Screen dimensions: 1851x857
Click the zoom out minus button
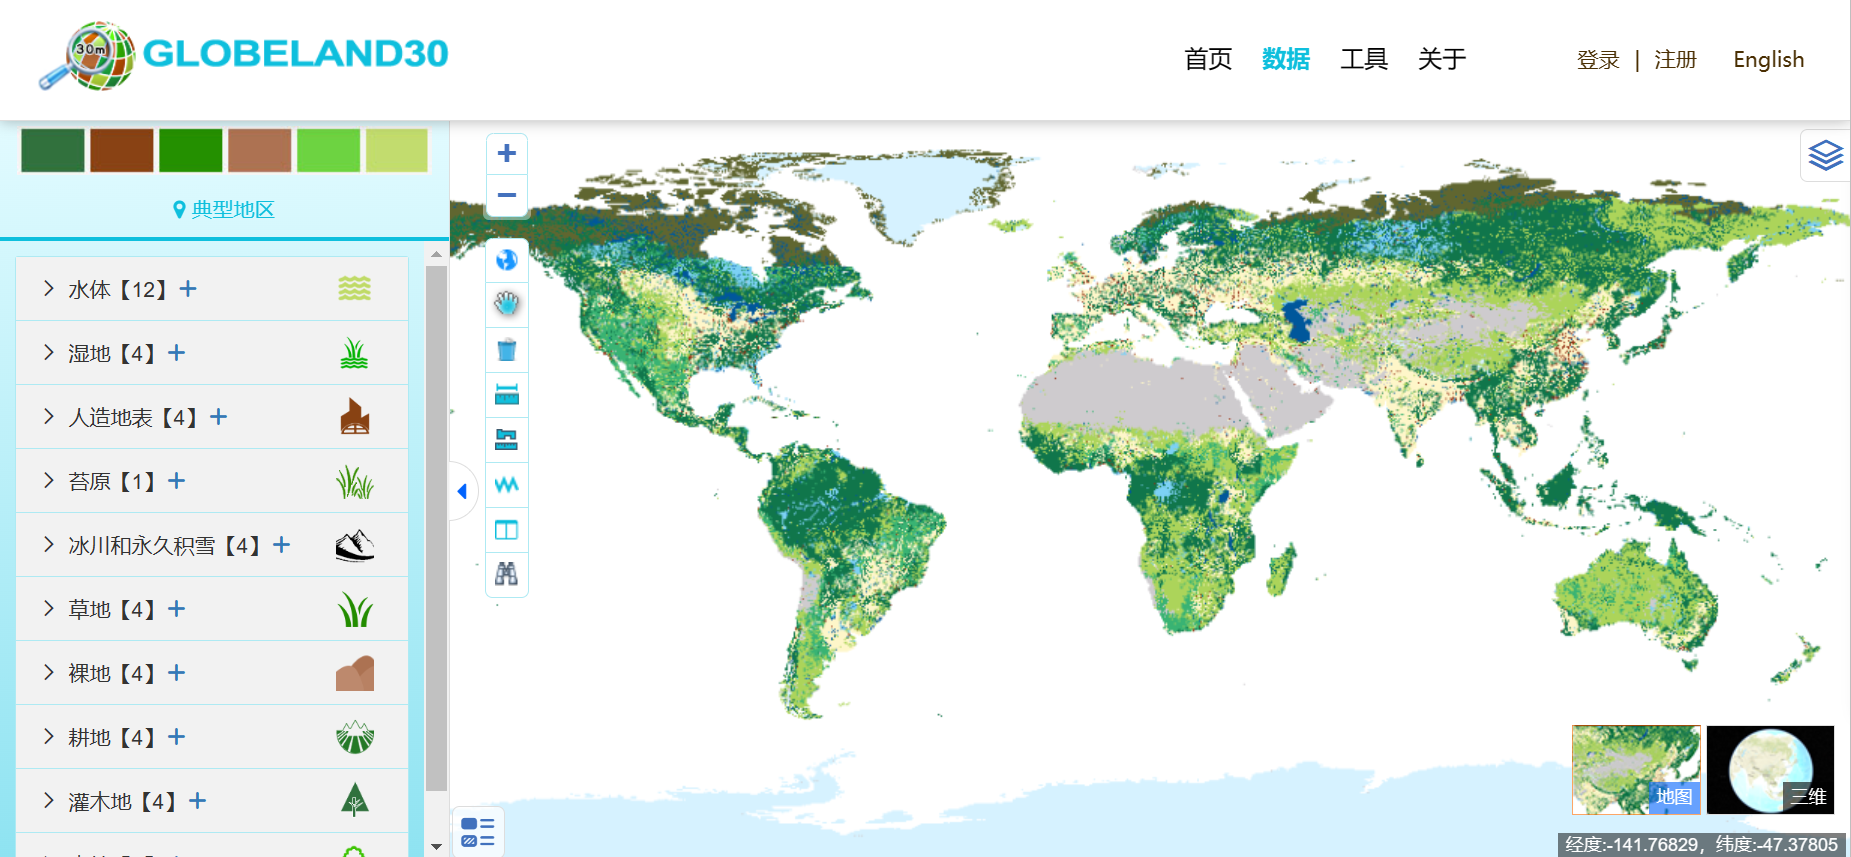tap(507, 195)
